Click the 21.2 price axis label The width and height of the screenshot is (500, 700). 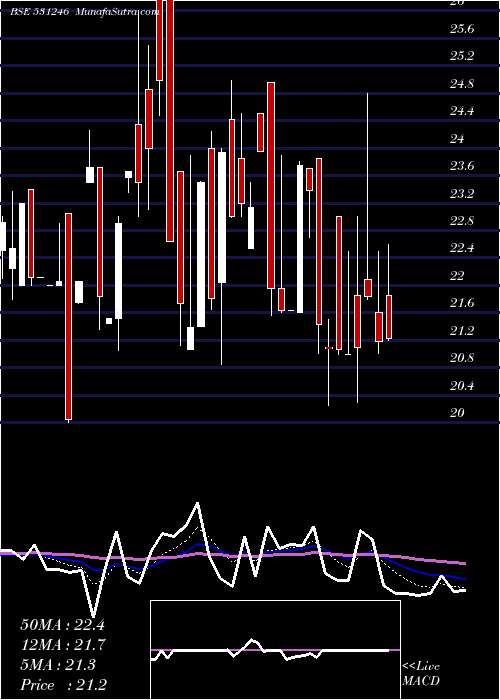[x=462, y=331]
